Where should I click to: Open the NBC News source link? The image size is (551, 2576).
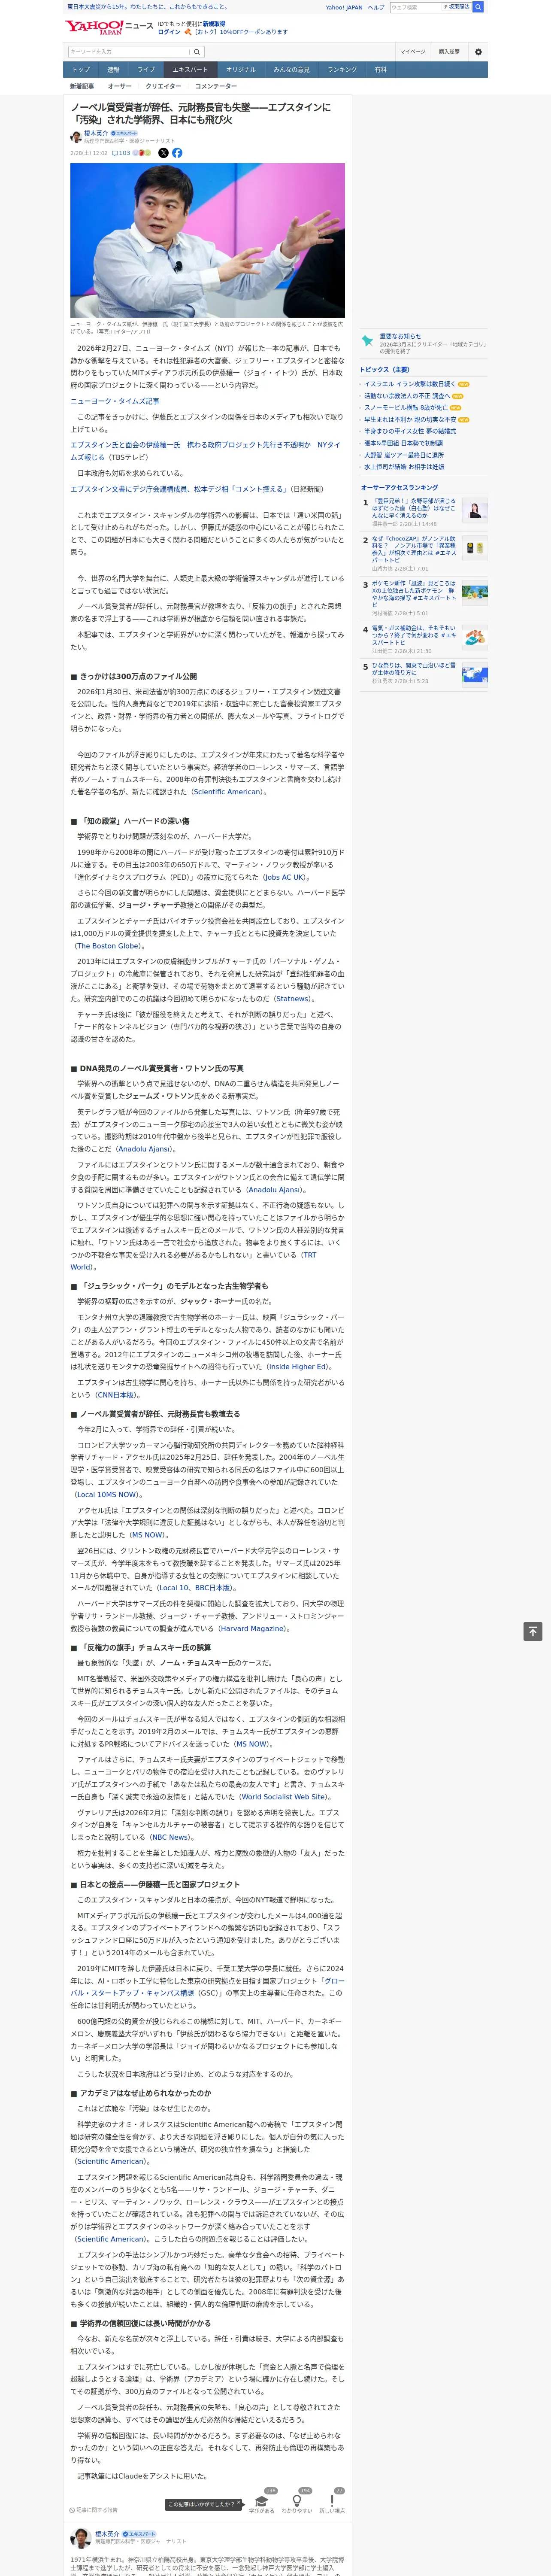coord(170,1837)
